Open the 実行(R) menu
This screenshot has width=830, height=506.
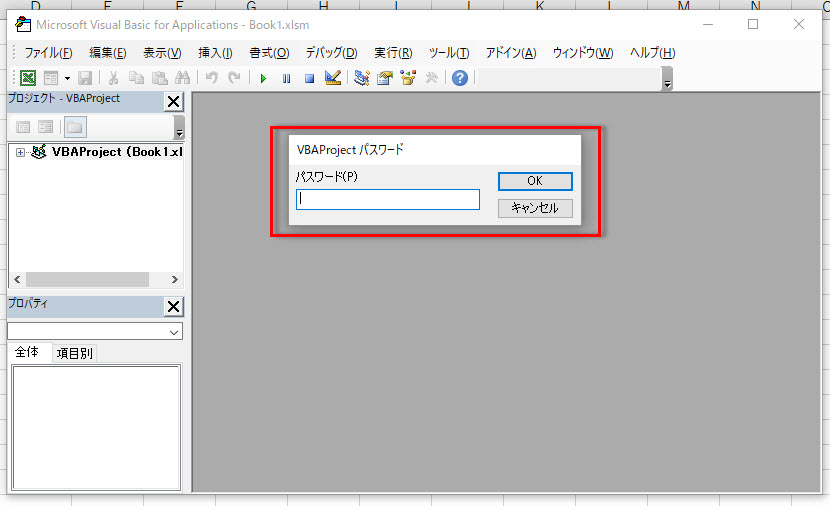point(393,53)
